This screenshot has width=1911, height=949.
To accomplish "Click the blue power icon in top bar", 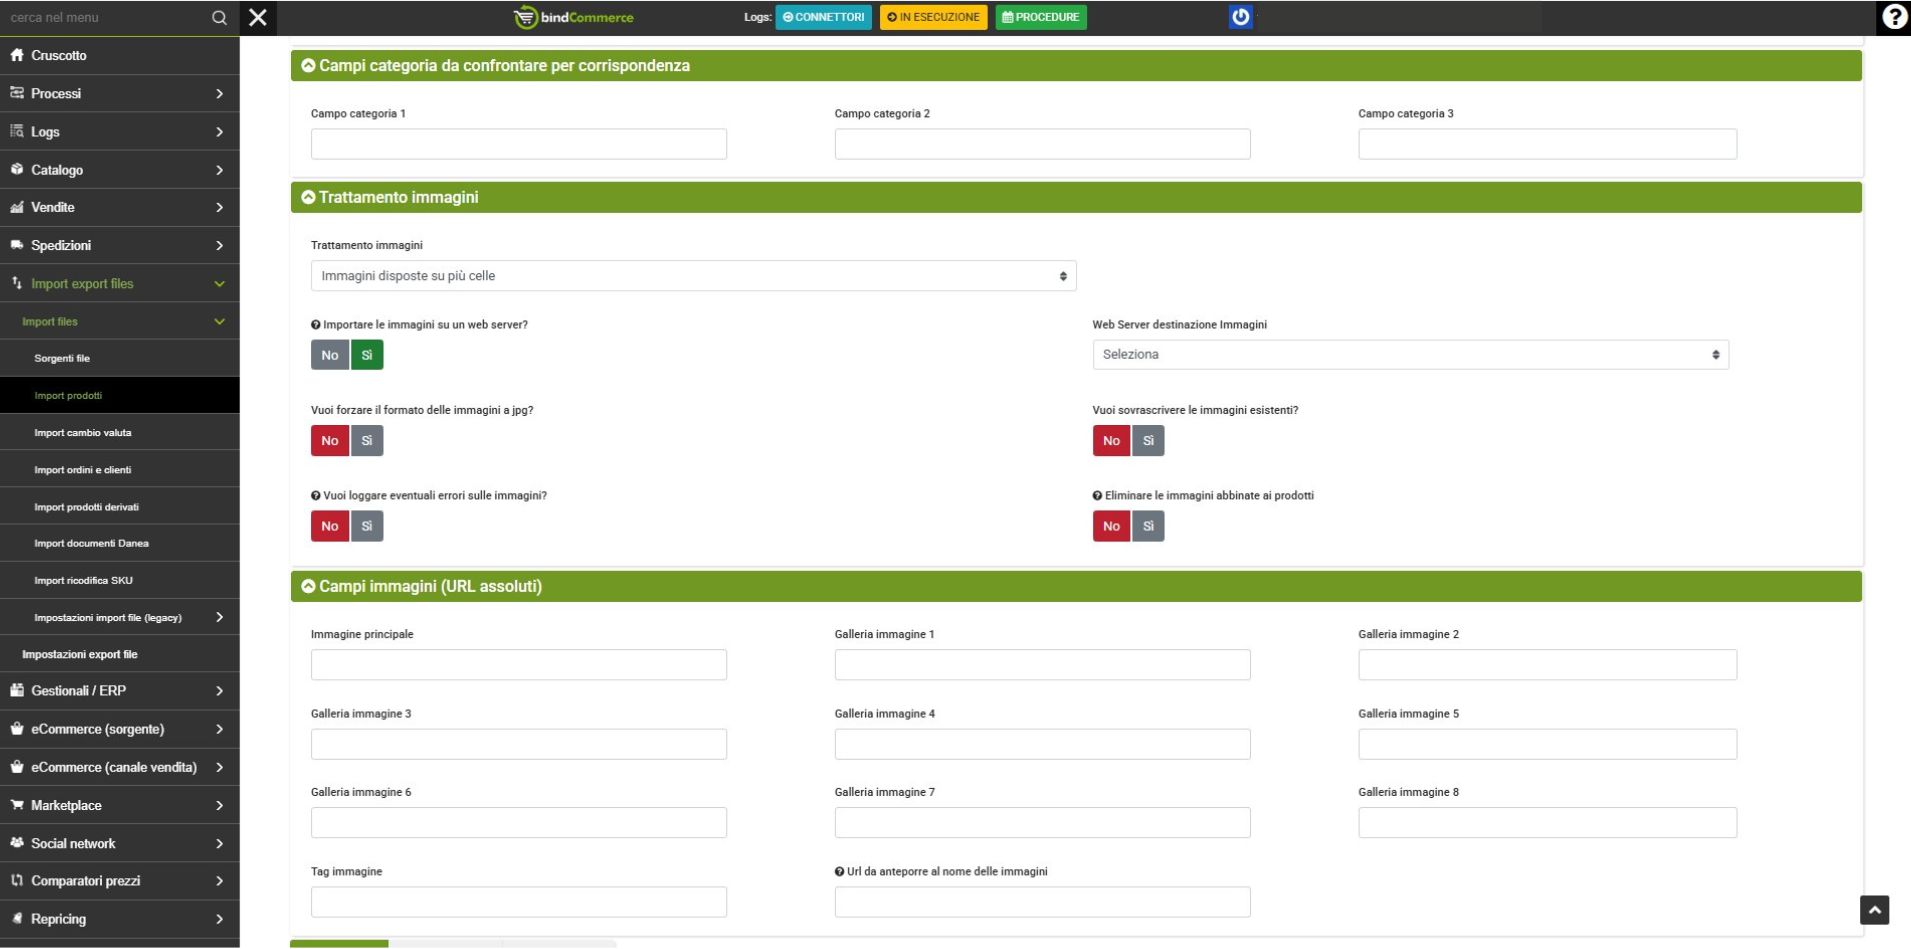I will coord(1240,17).
